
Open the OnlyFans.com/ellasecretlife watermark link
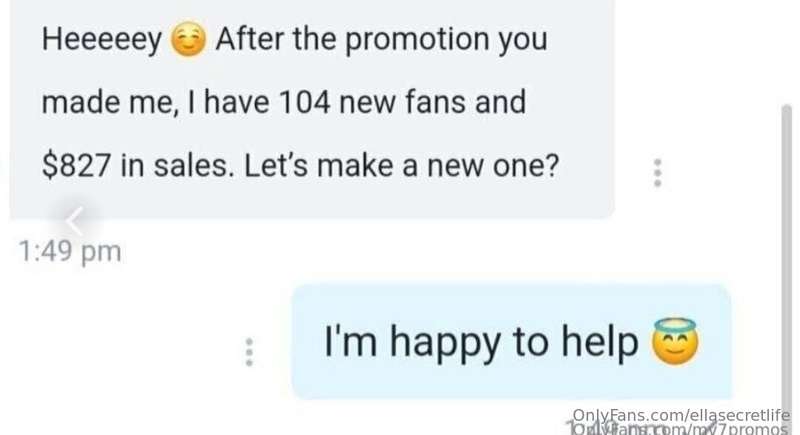(x=681, y=416)
